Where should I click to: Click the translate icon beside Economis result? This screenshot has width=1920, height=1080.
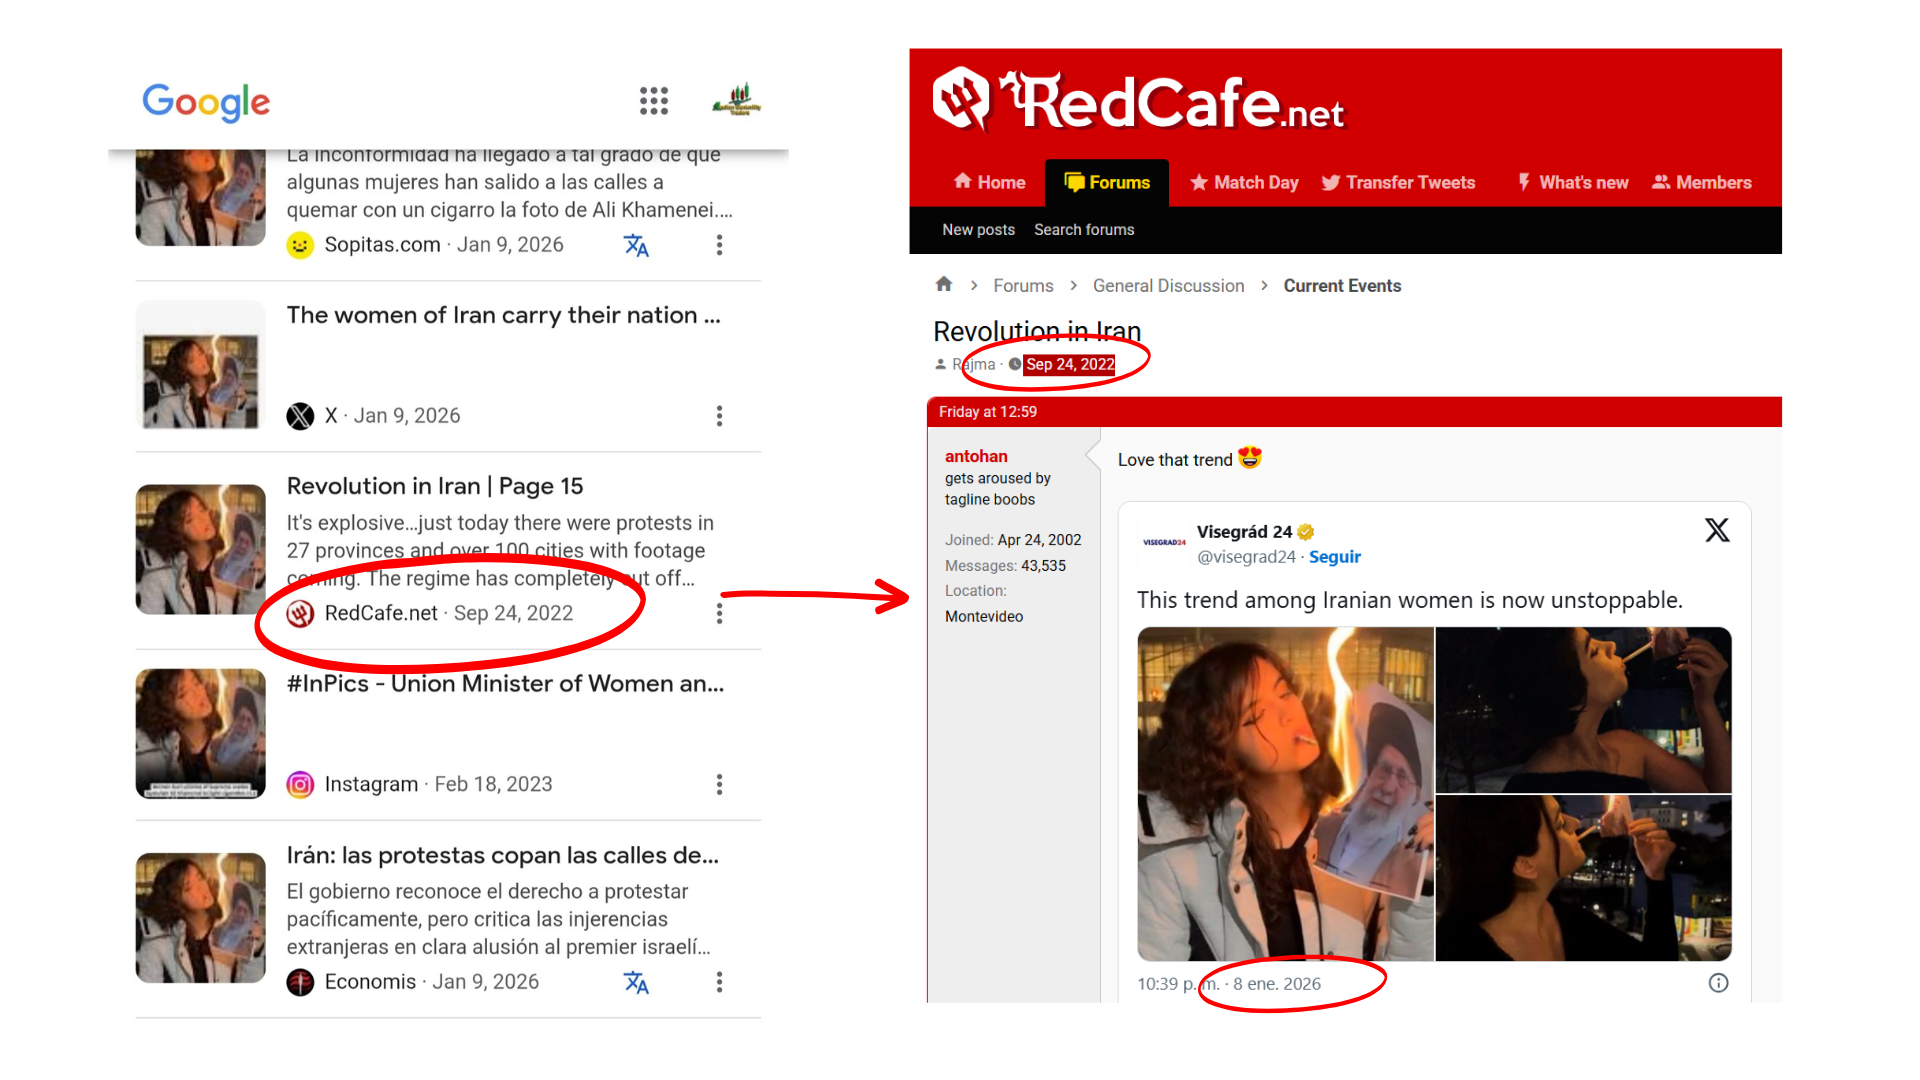(636, 982)
